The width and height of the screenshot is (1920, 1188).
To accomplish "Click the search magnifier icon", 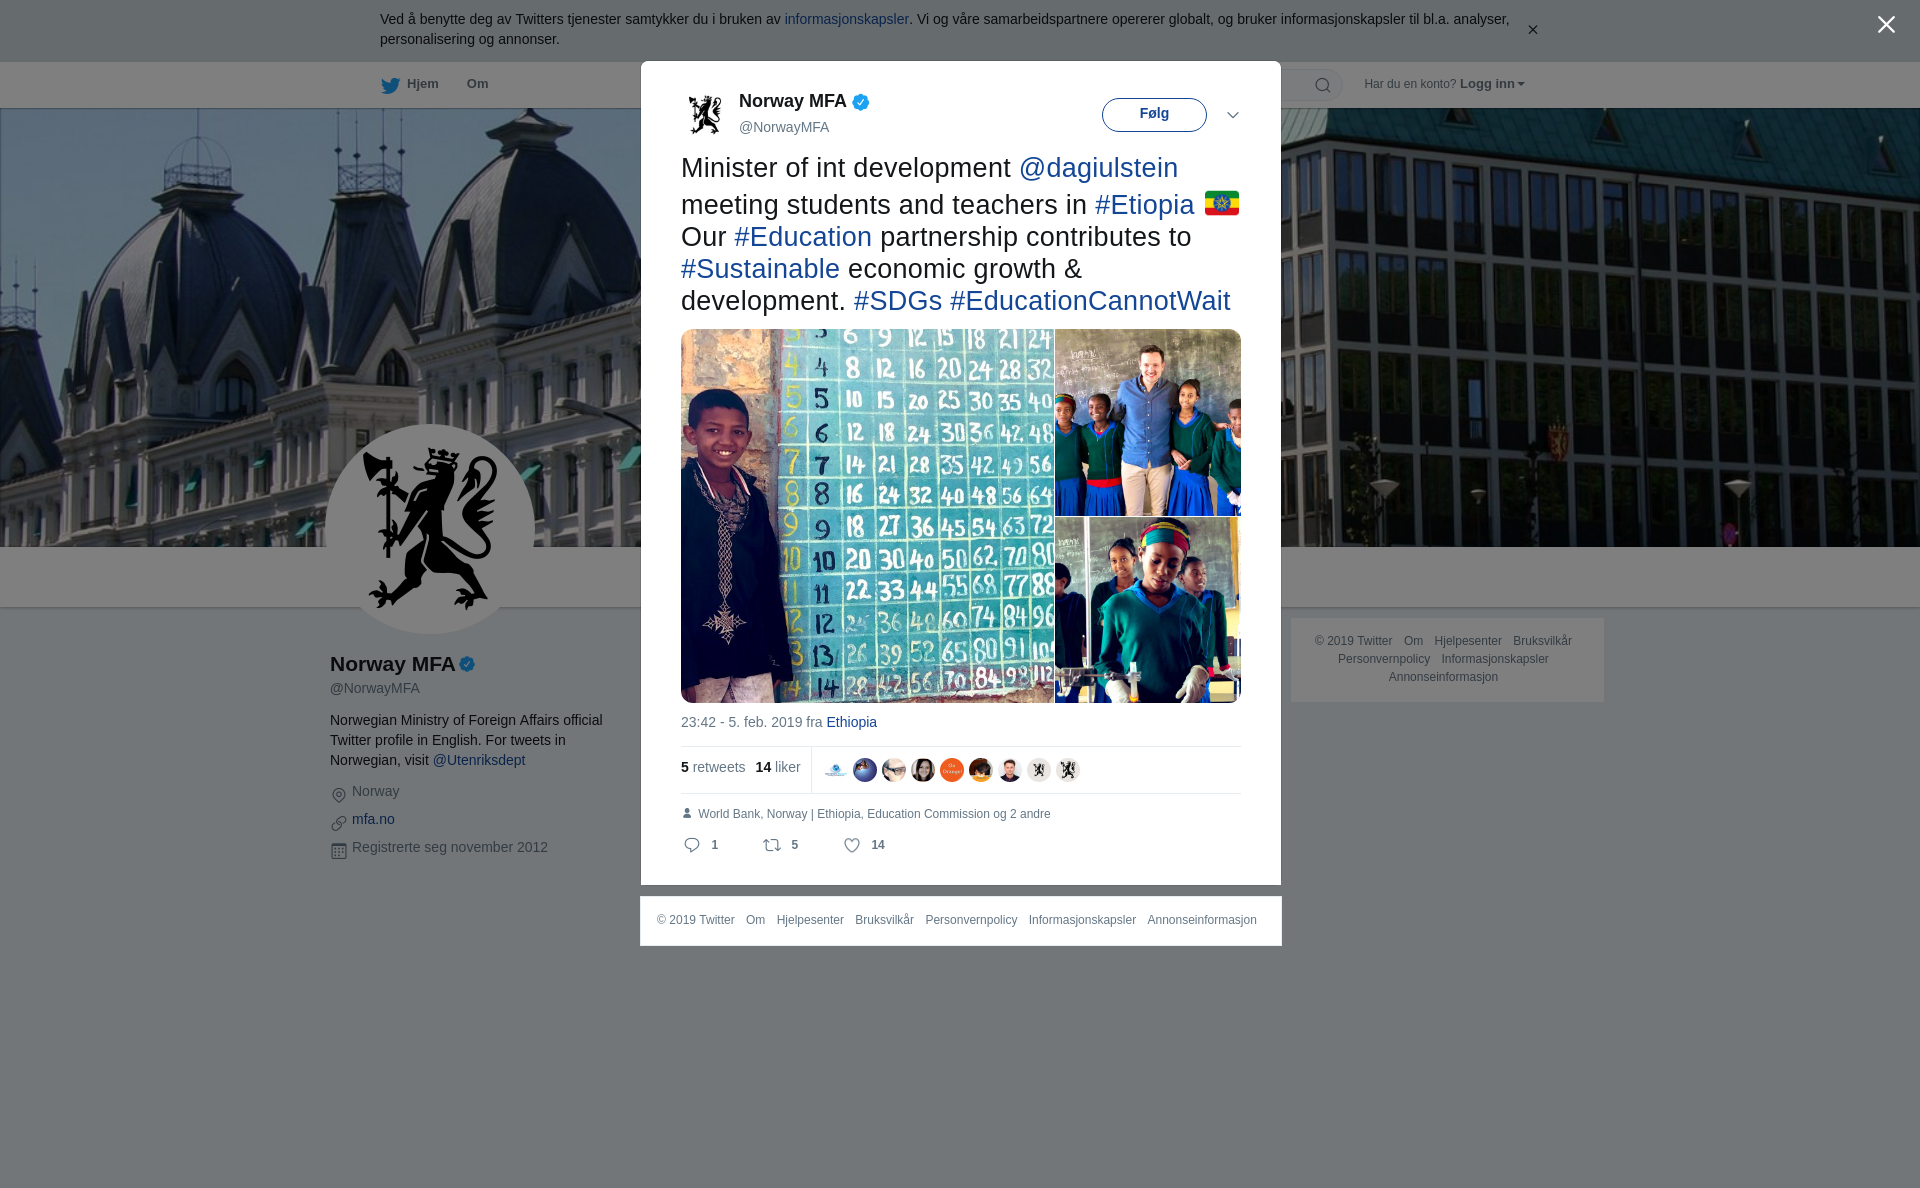I will click(x=1323, y=85).
